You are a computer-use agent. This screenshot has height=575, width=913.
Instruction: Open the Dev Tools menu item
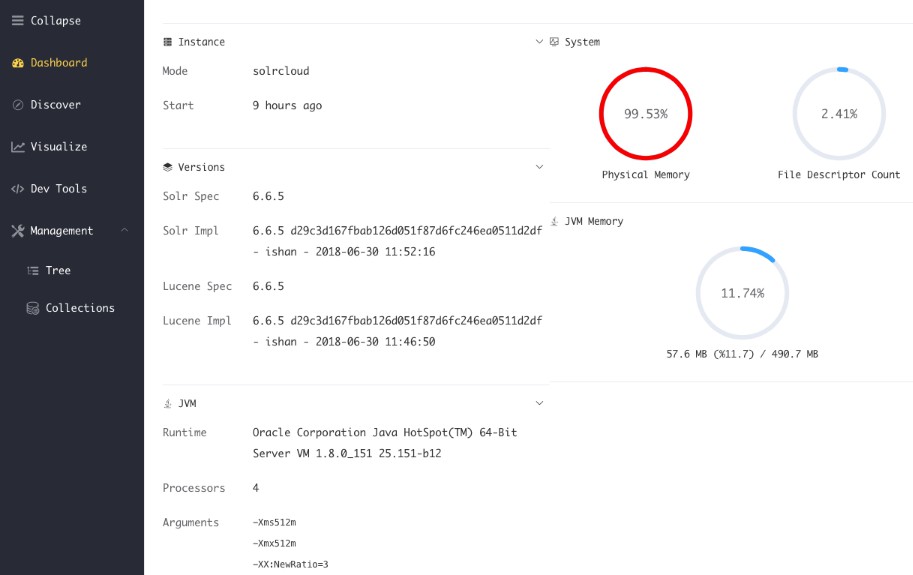58,189
